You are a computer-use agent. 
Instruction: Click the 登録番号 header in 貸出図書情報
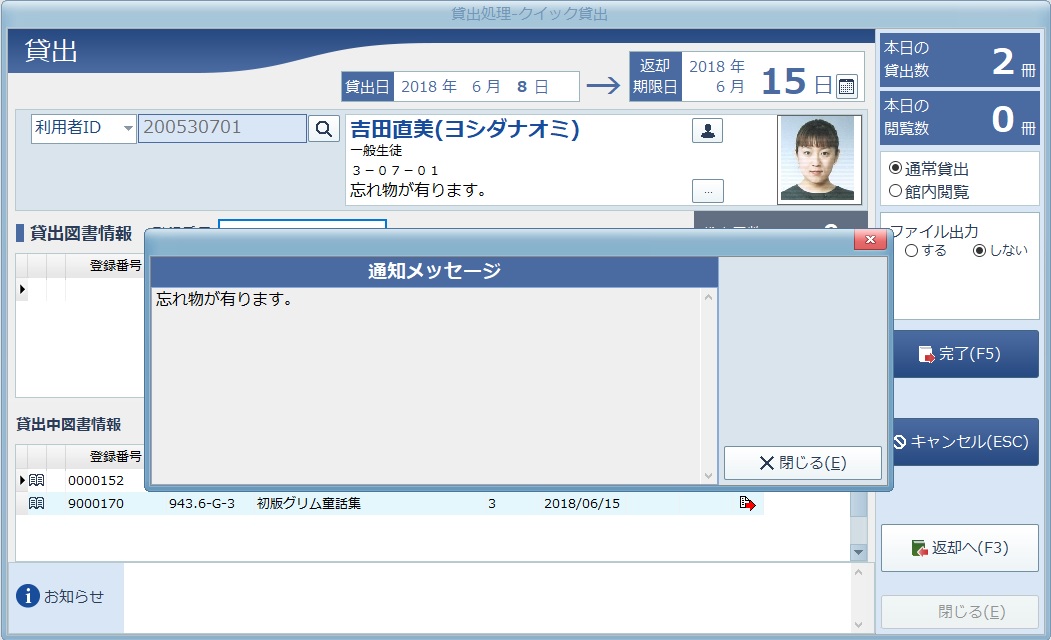115,265
